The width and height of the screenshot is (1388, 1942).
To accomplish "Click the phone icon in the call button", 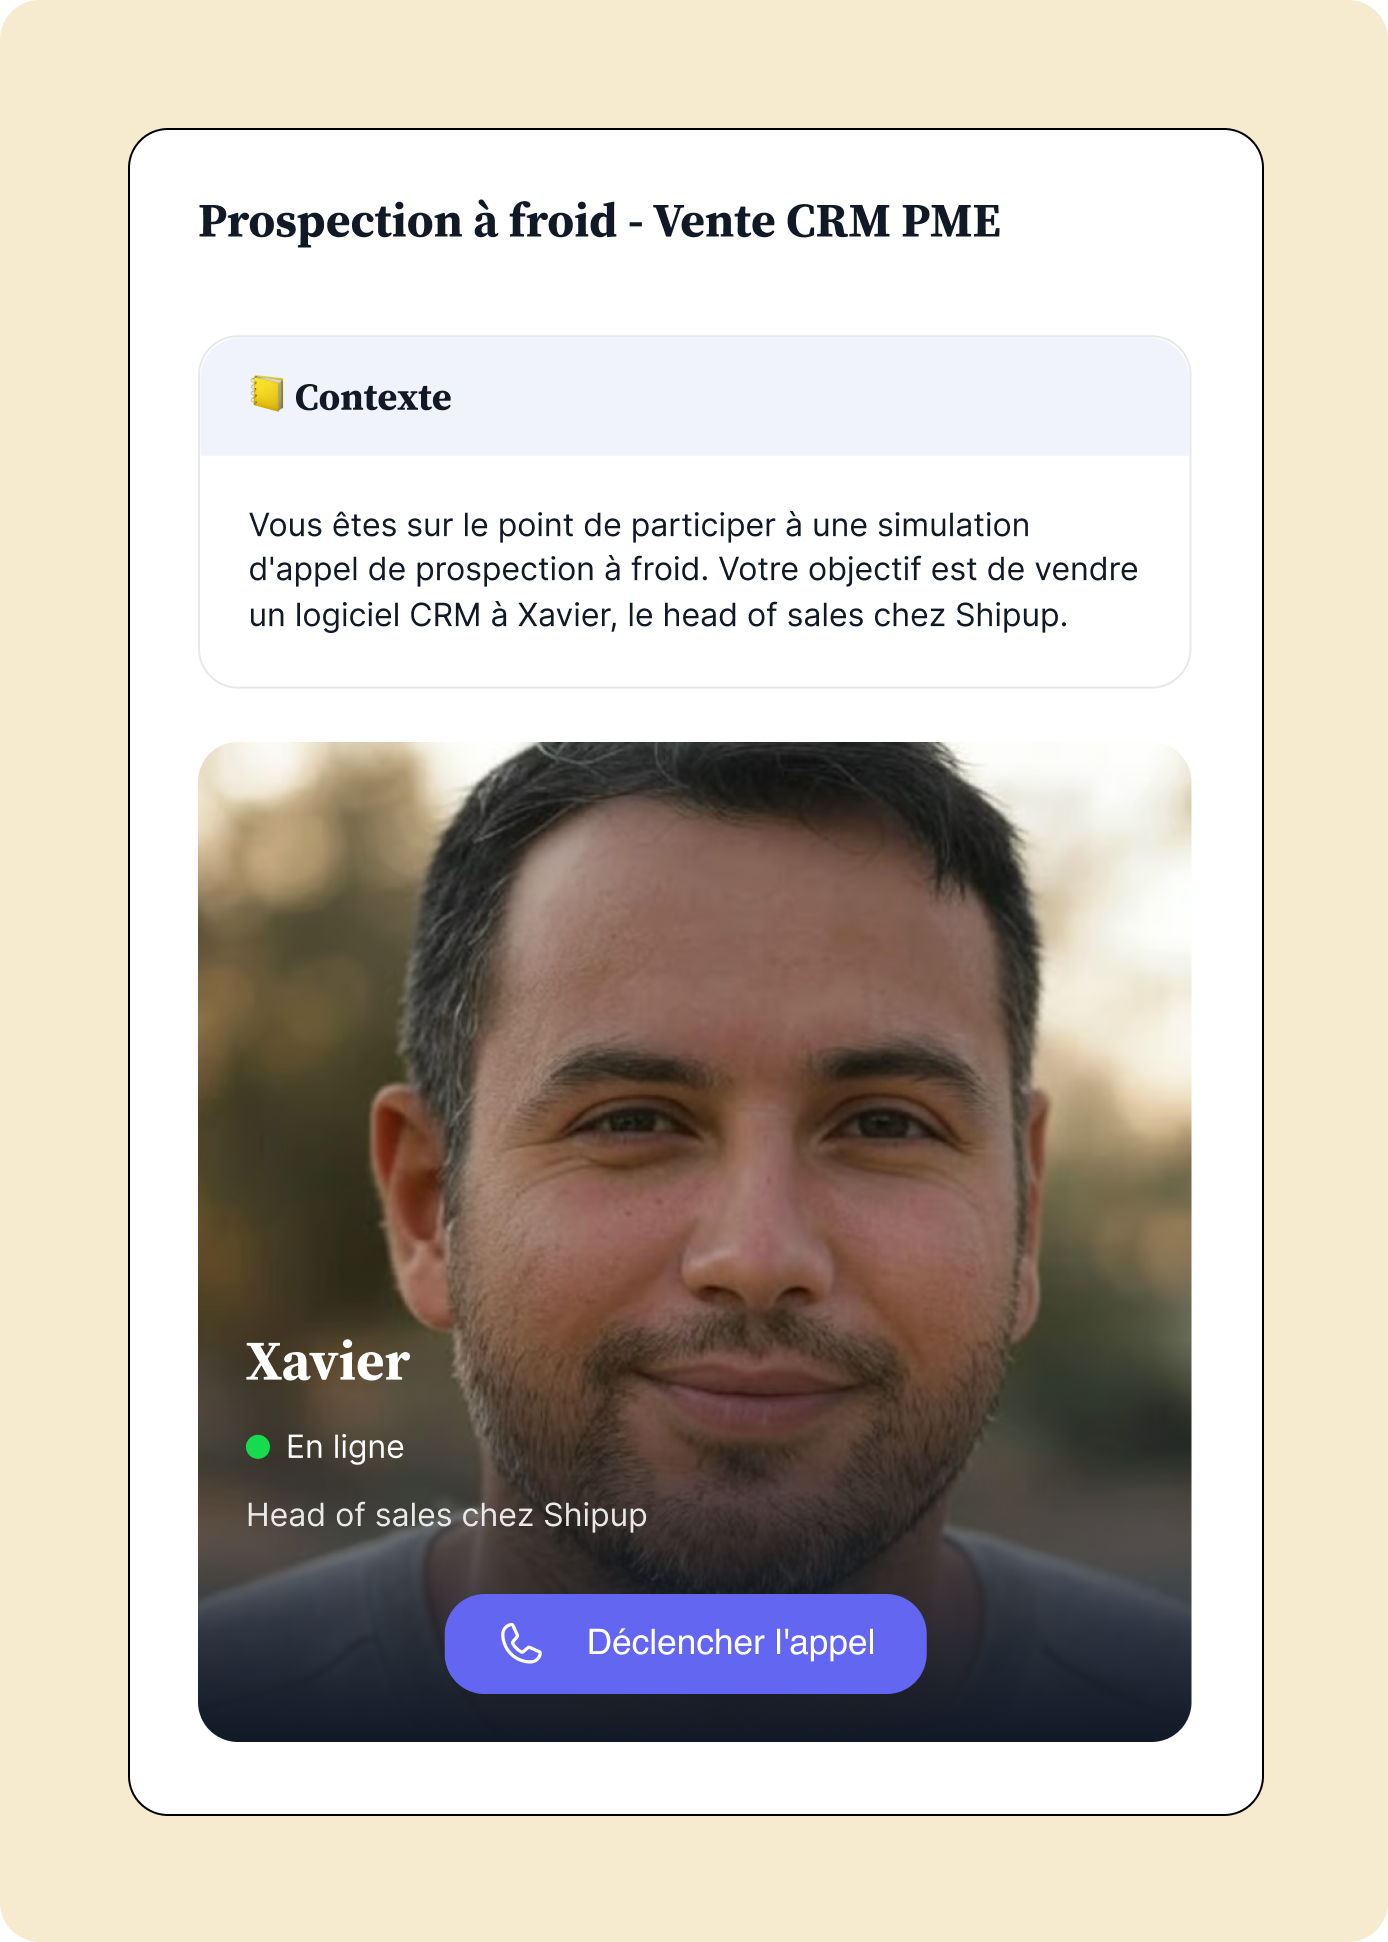I will point(521,1643).
